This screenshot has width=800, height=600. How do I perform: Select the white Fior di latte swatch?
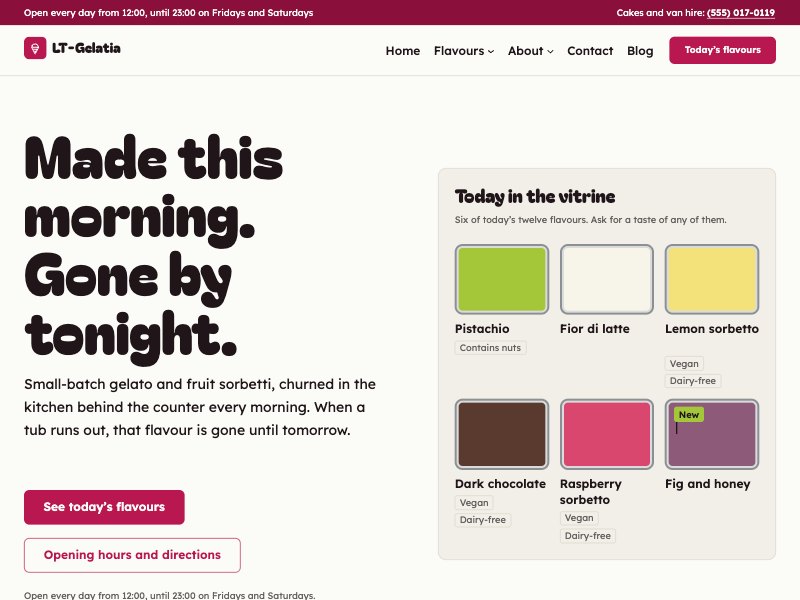click(x=607, y=279)
